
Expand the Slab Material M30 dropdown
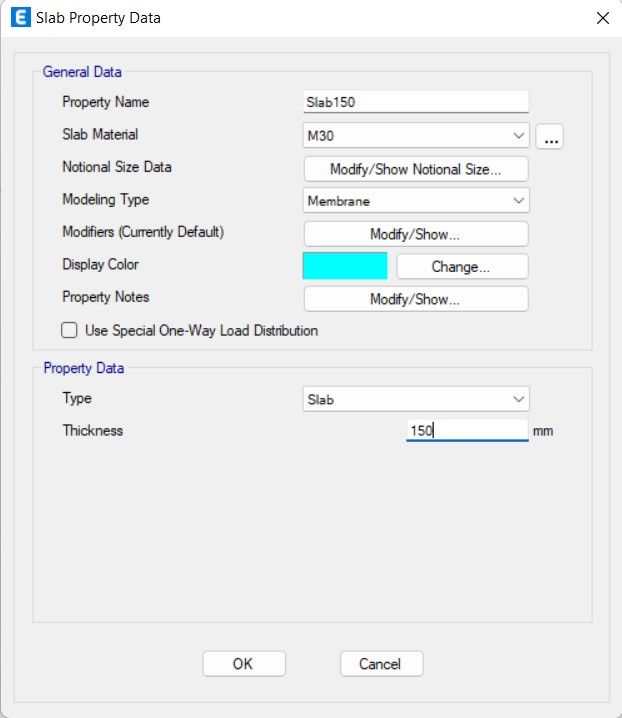[x=416, y=136]
